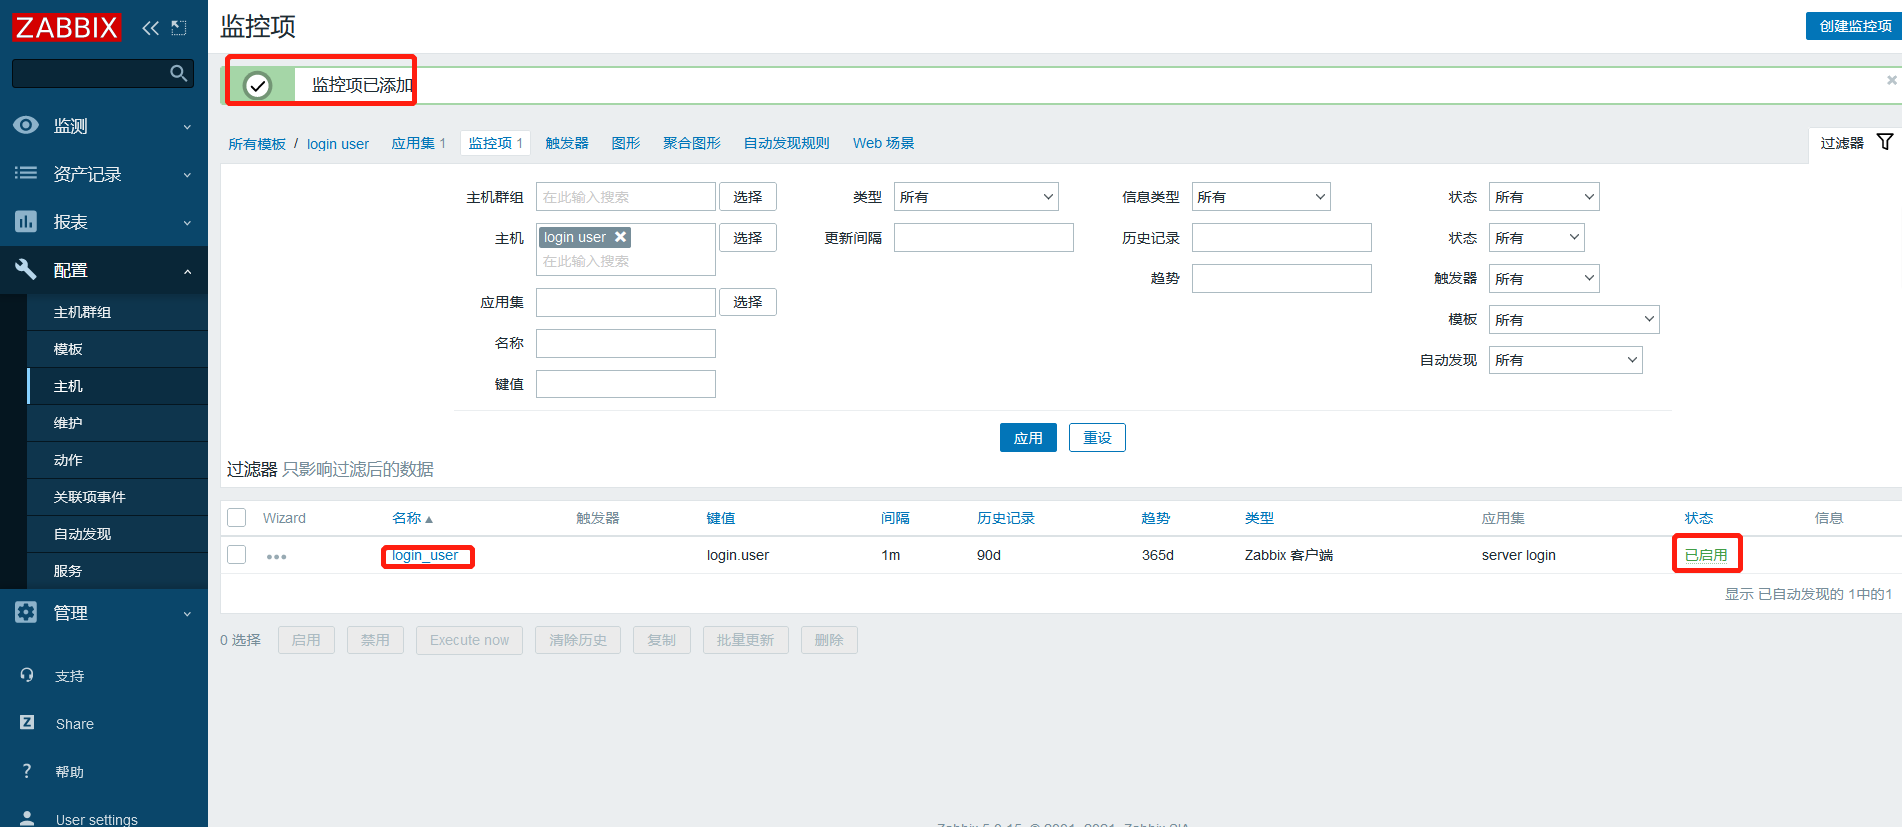
Task: Sort table by 间隔 column
Action: tap(895, 518)
